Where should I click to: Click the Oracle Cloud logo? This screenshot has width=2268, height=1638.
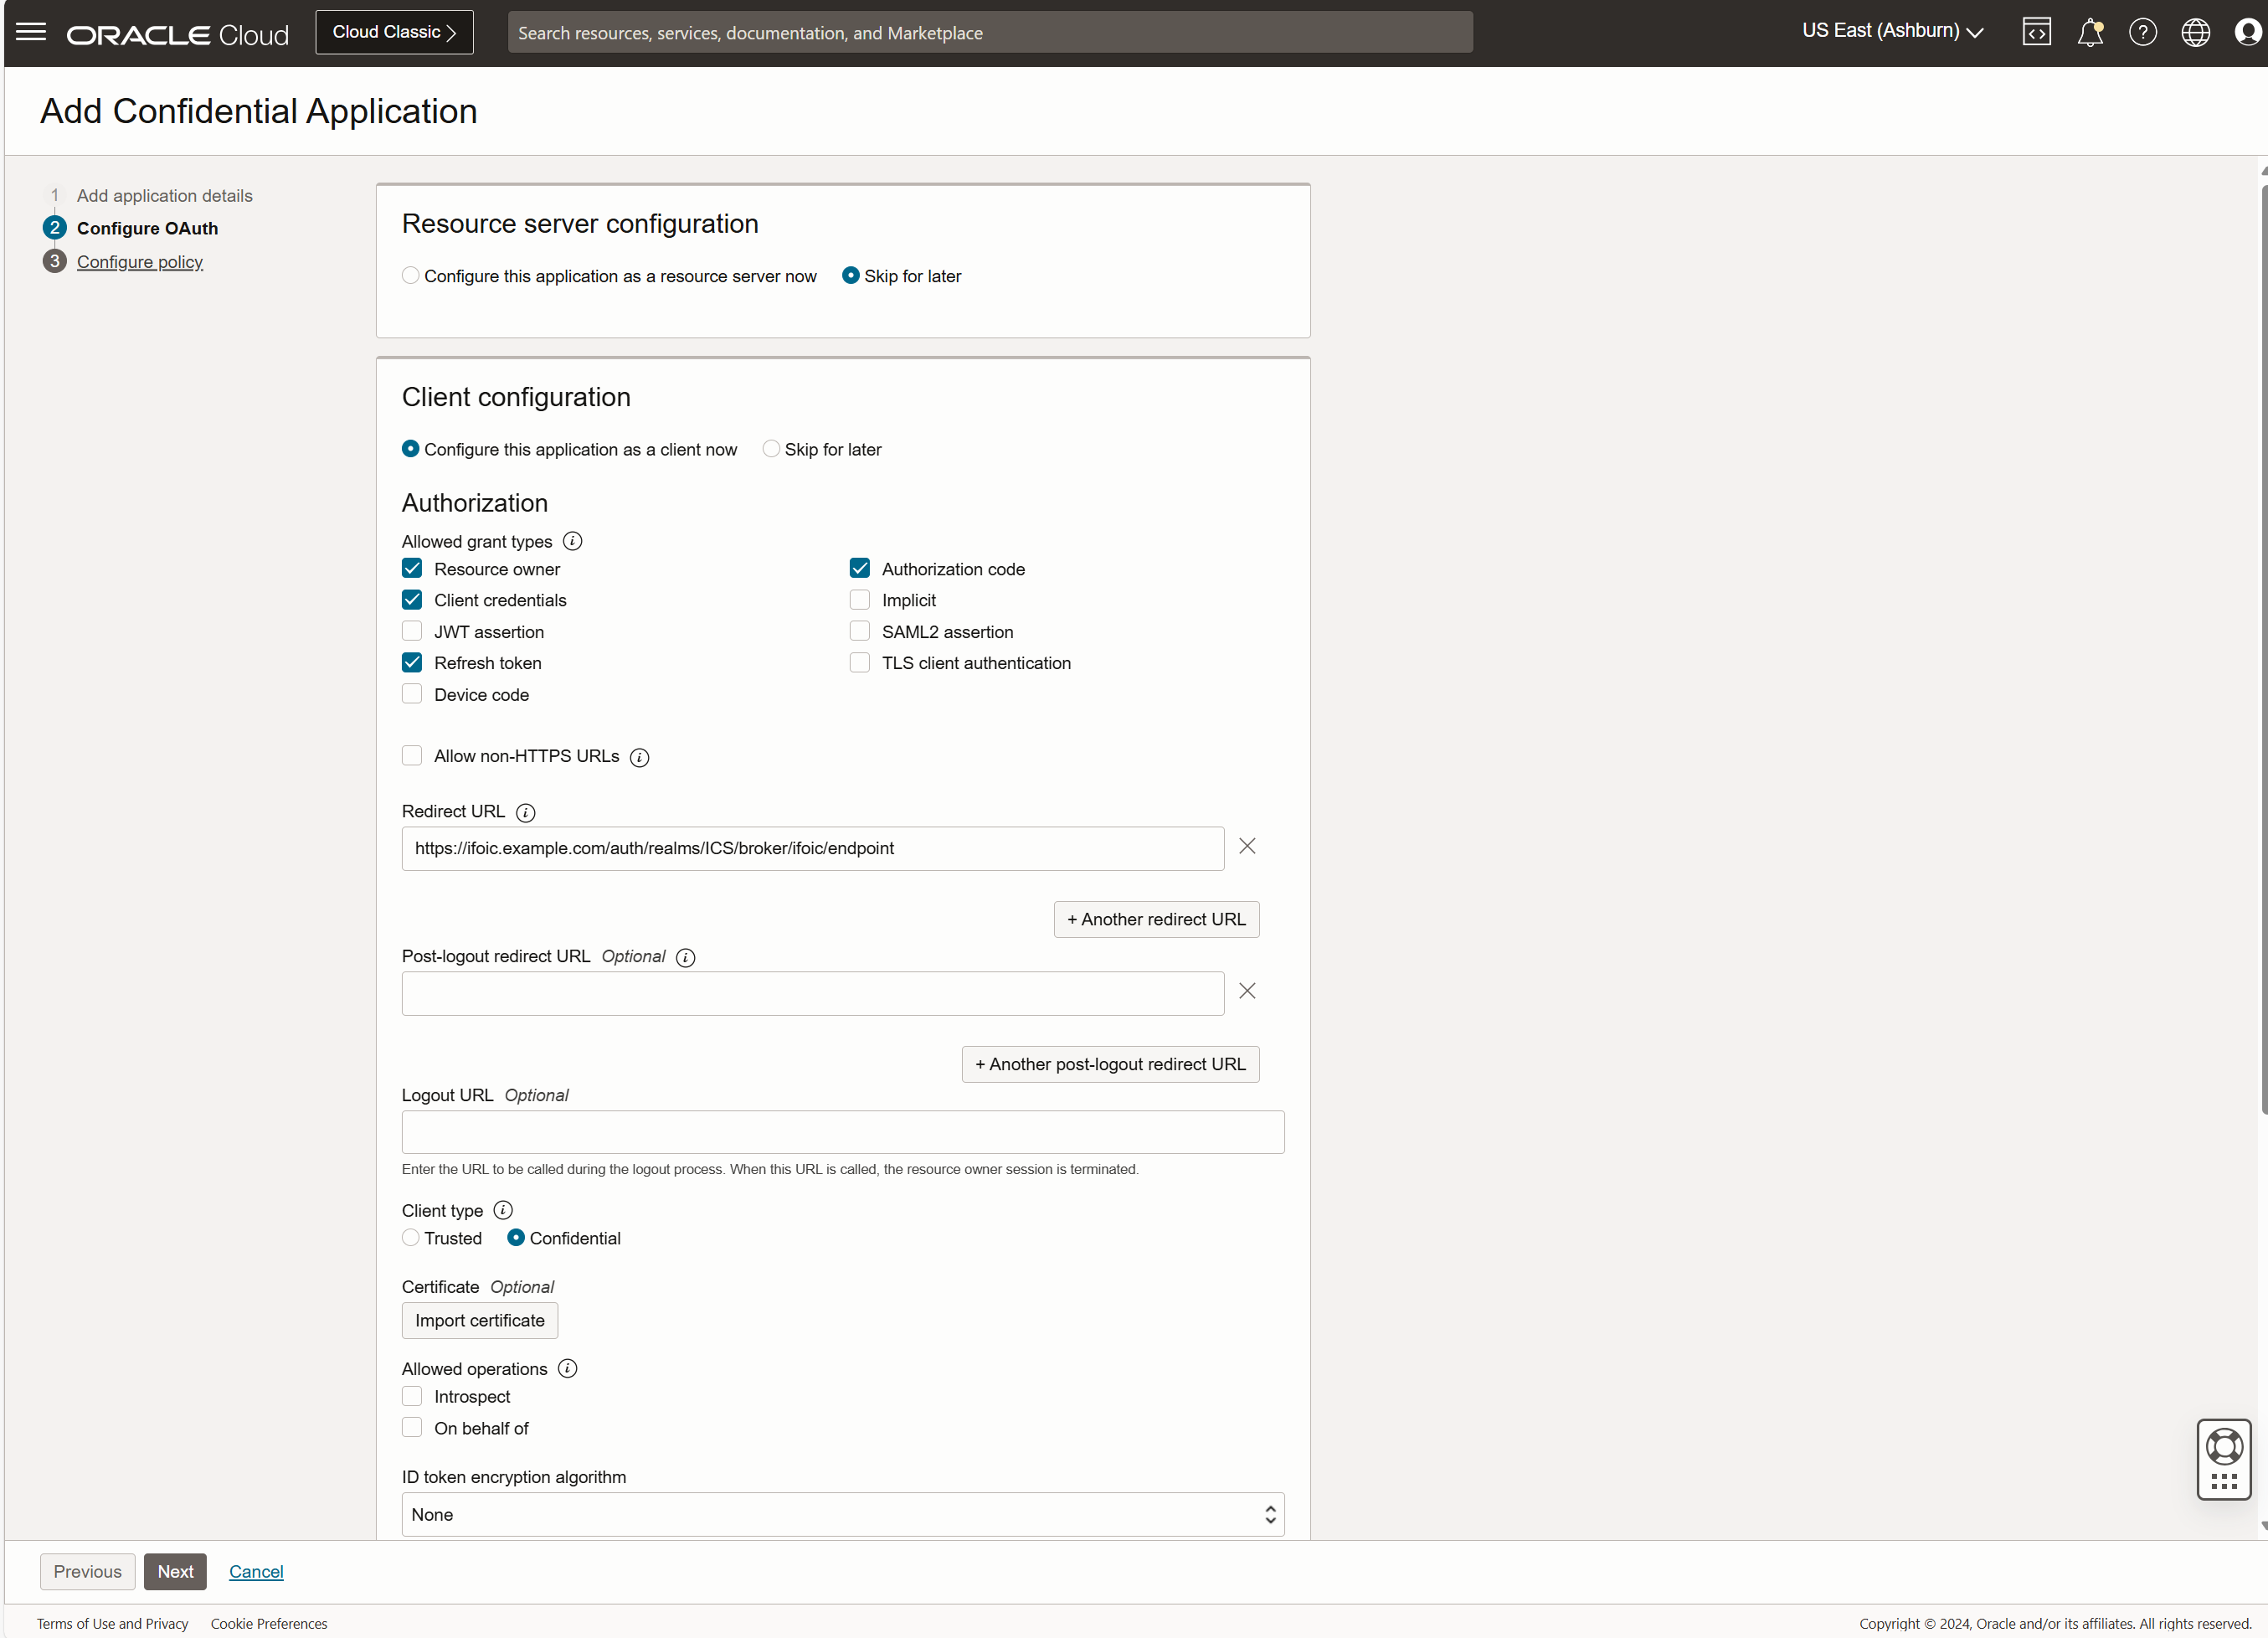tap(177, 35)
